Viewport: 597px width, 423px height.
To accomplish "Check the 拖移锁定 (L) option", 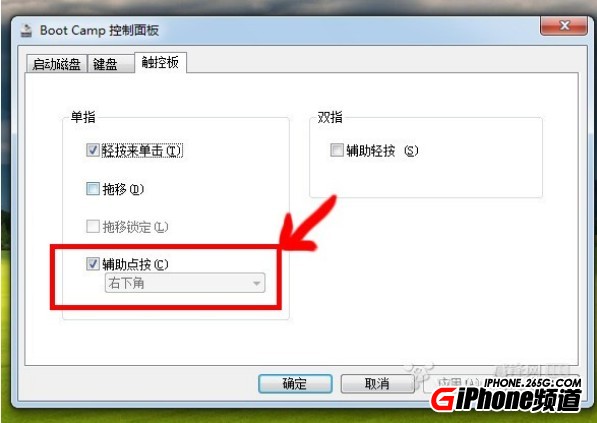I will [x=93, y=227].
